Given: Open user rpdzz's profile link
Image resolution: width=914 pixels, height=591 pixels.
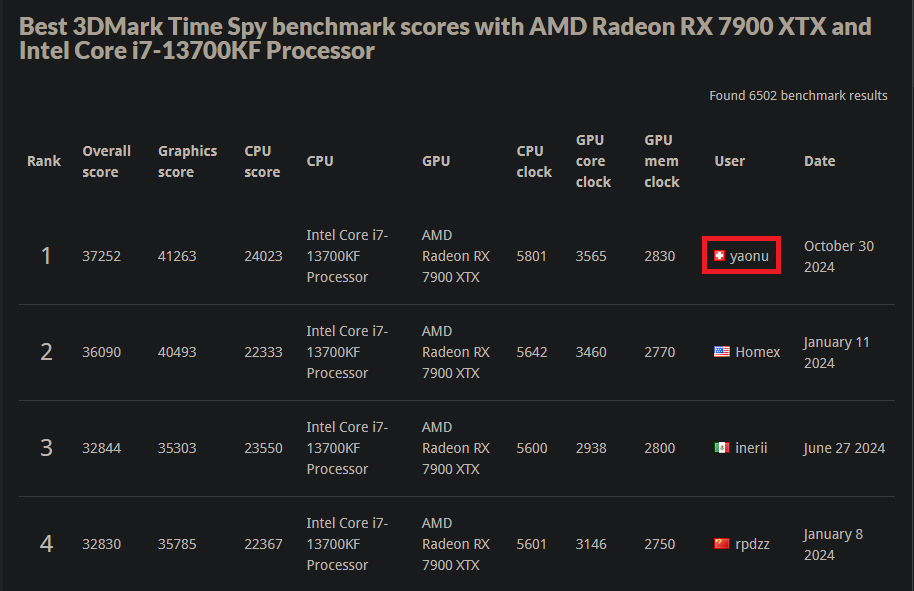Looking at the screenshot, I should pos(753,544).
